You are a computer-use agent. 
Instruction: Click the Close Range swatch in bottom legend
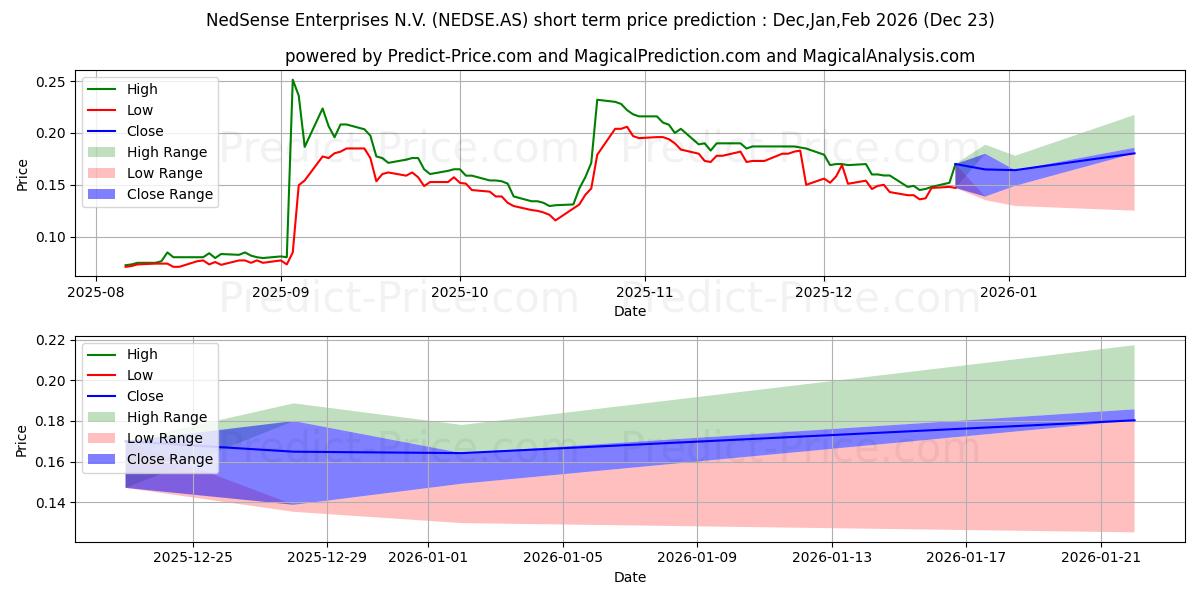(x=104, y=459)
